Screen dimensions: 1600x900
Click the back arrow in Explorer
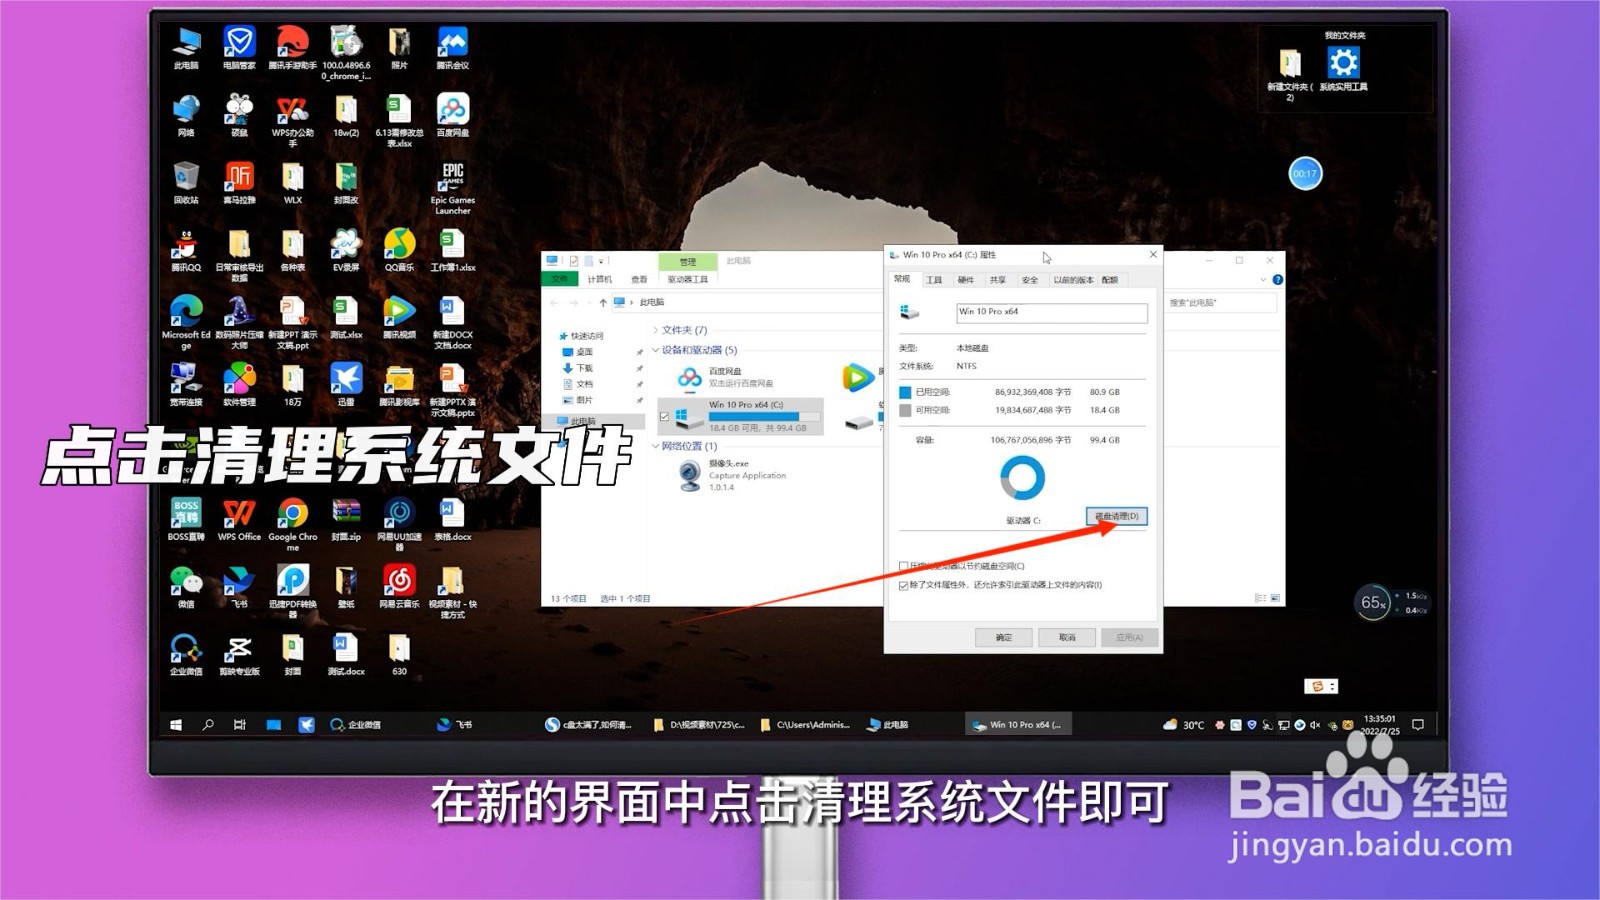555,302
